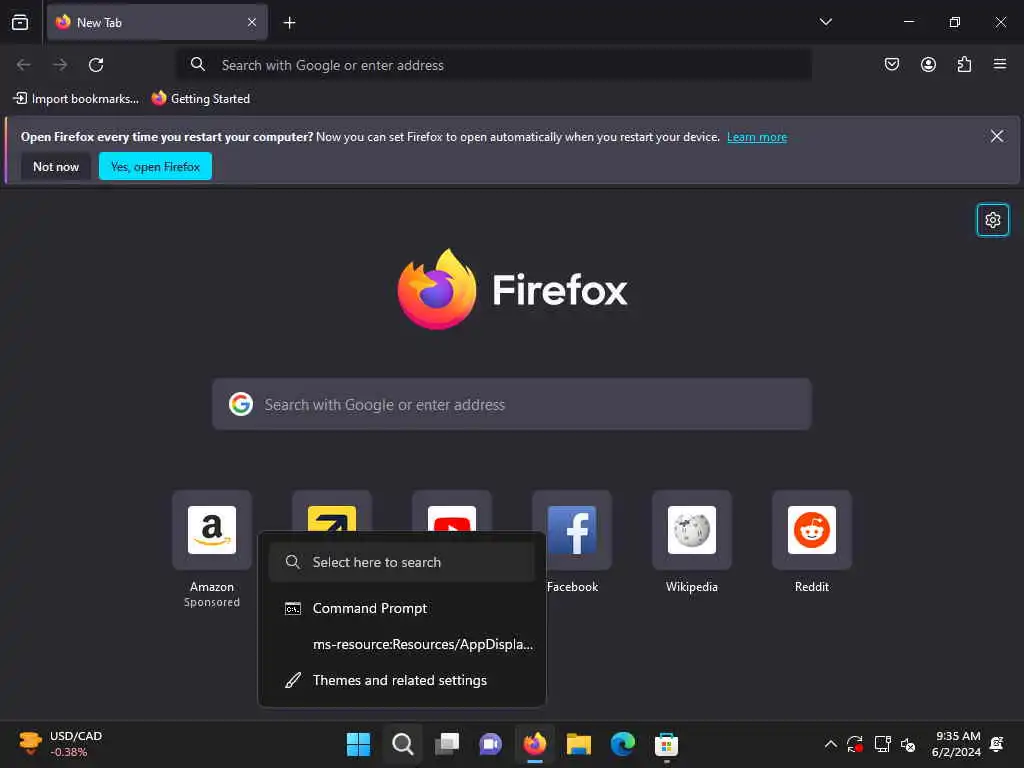Open clock showing 9:35 AM
The height and width of the screenshot is (768, 1024).
point(957,744)
